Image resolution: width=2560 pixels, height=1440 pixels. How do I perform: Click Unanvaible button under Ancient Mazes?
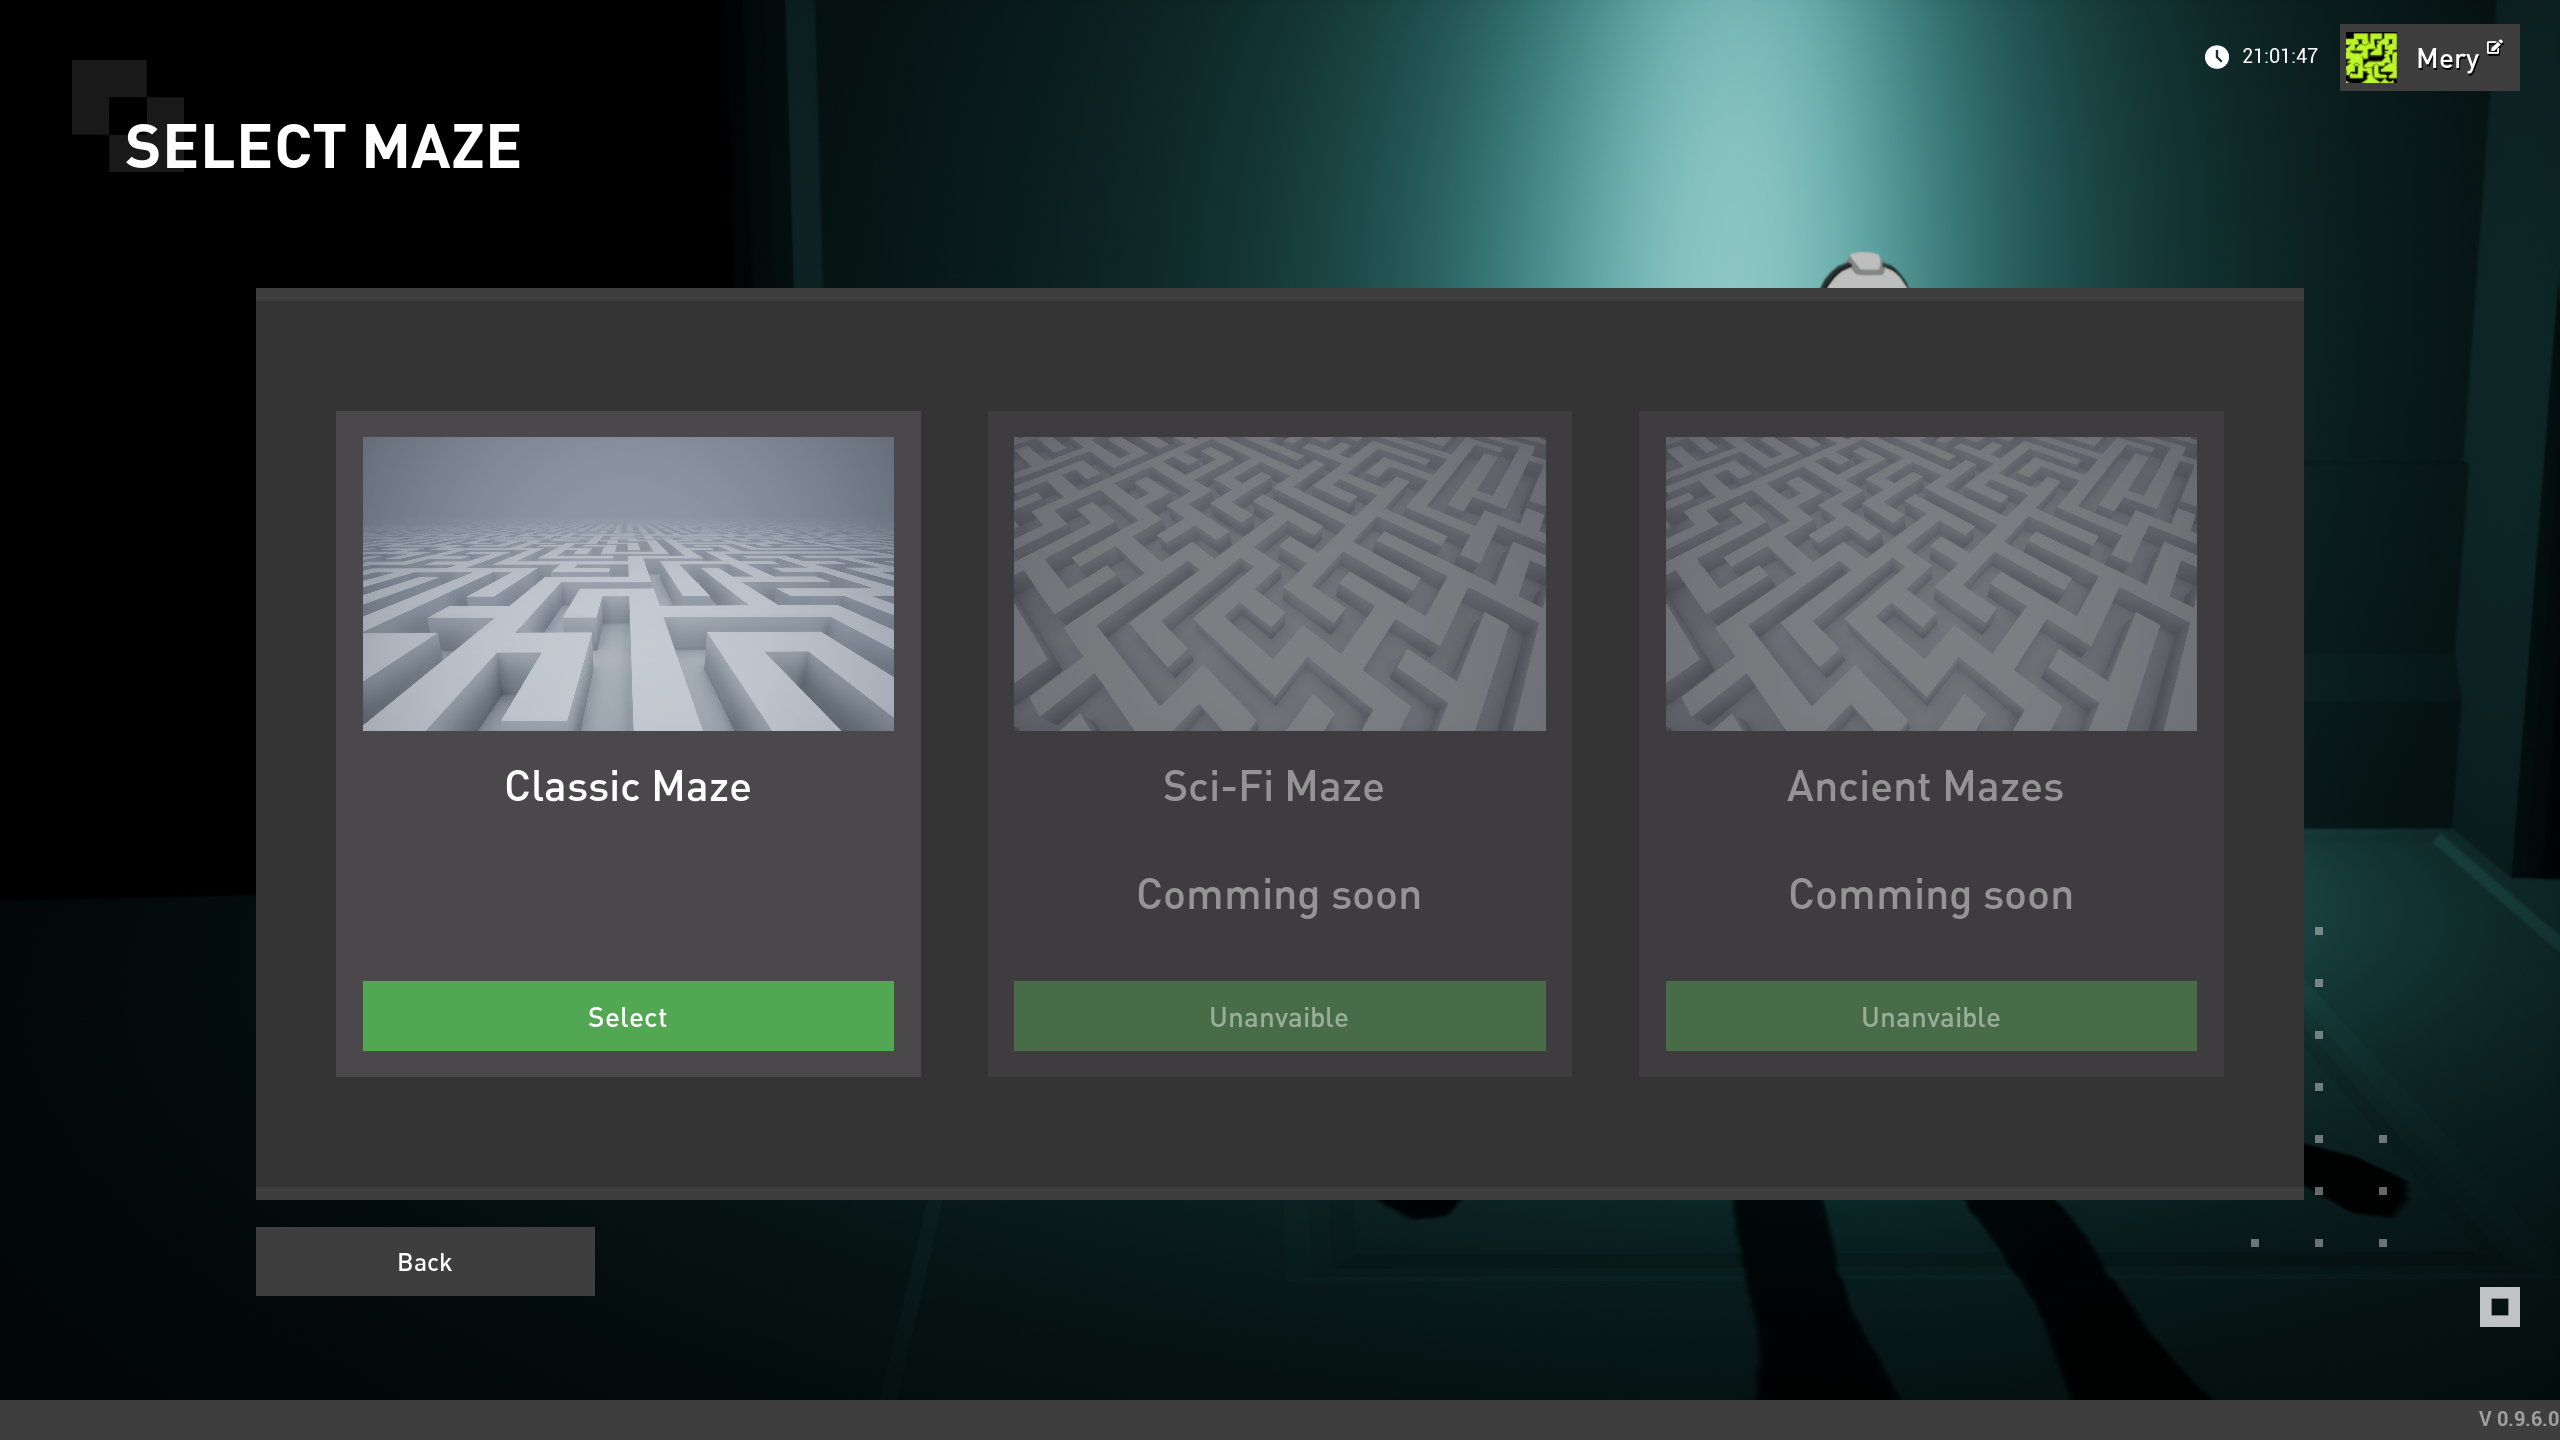(x=1931, y=1016)
